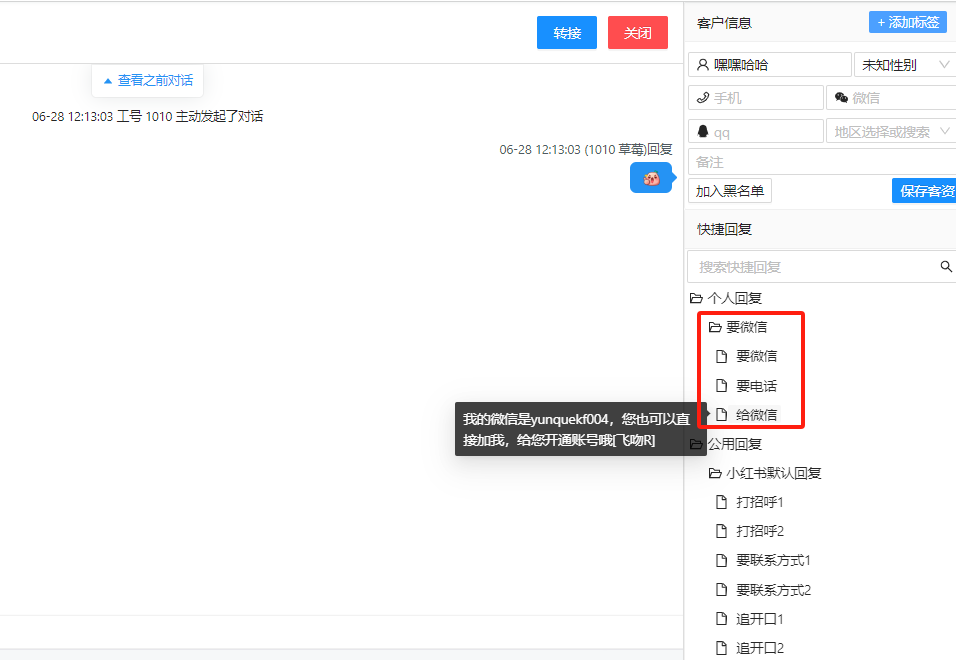Click the file icon beside 打招呼1
956x660 pixels.
pos(721,502)
